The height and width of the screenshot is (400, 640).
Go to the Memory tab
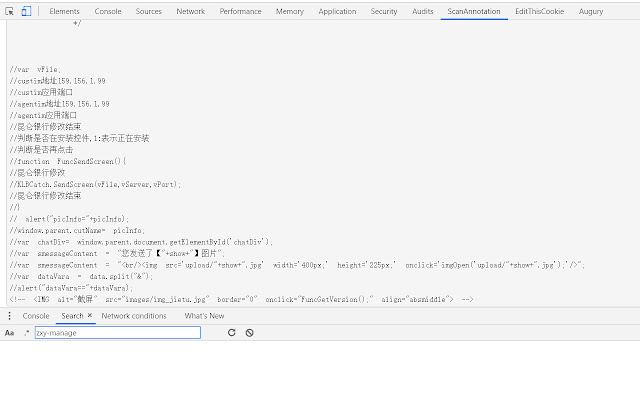(x=290, y=11)
